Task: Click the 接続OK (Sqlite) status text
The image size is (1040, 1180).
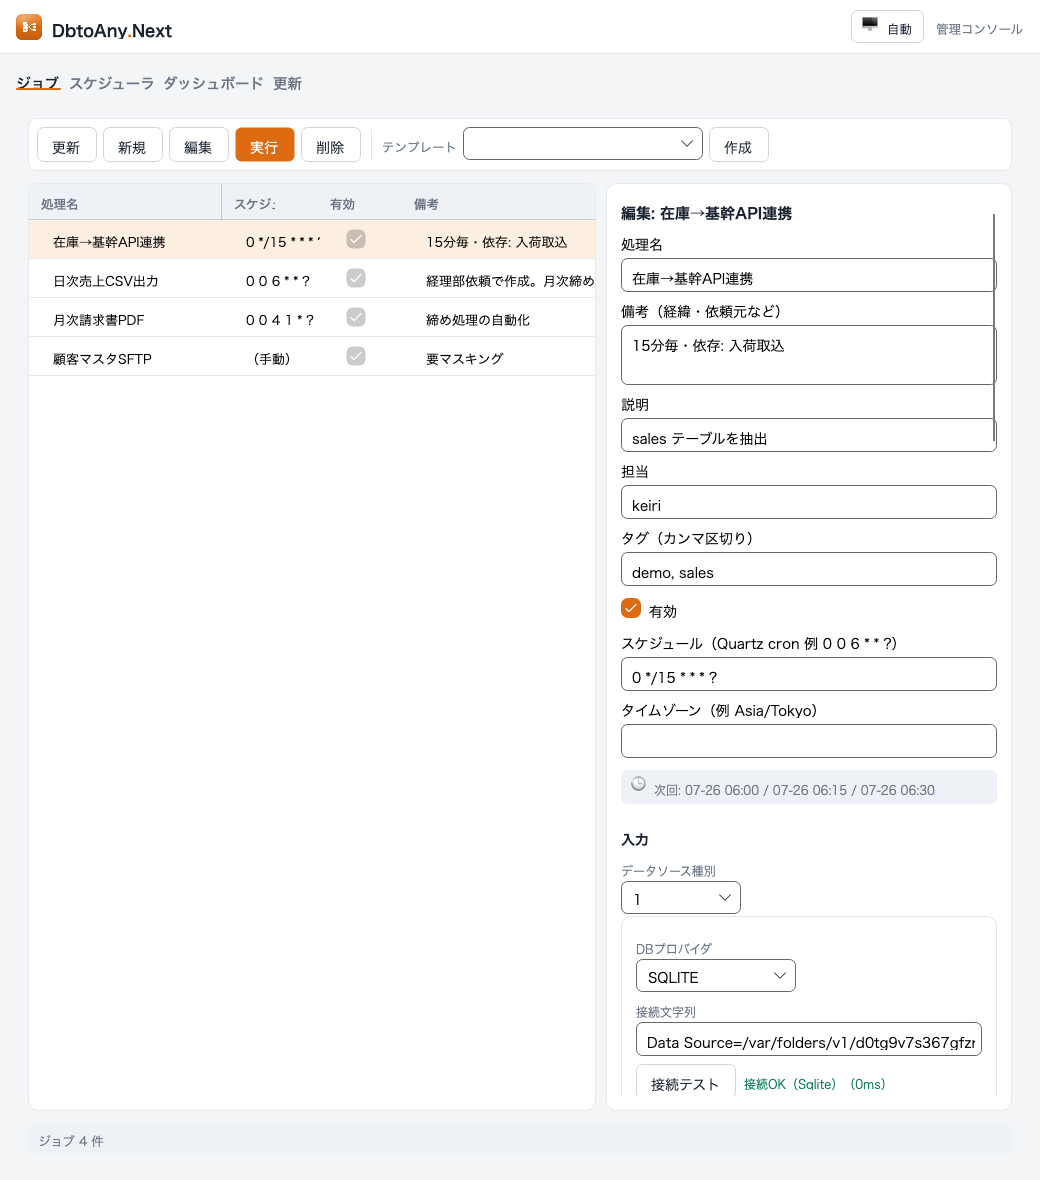Action: pos(814,1084)
